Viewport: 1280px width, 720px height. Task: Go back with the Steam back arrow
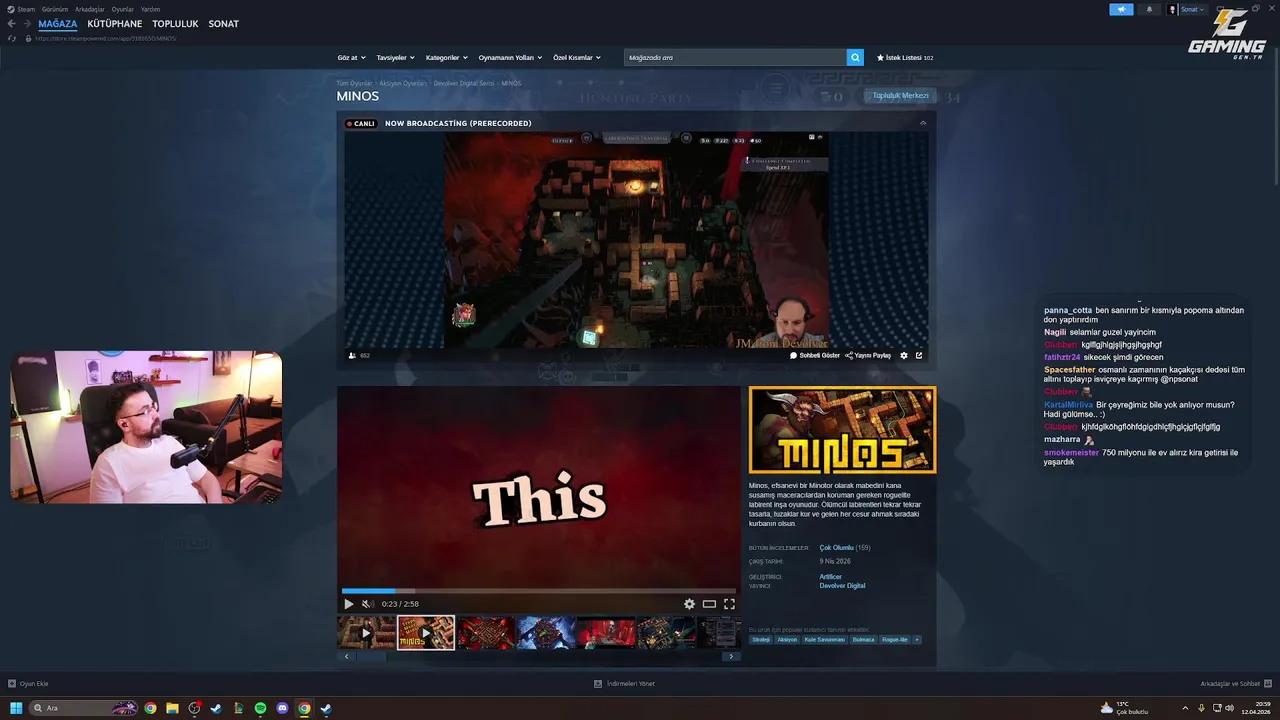[x=12, y=24]
